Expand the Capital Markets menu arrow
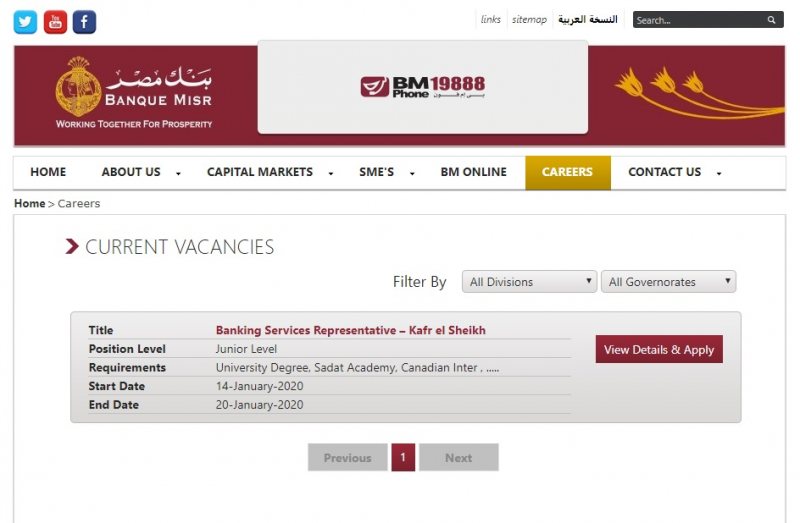Image resolution: width=800 pixels, height=523 pixels. coord(331,173)
